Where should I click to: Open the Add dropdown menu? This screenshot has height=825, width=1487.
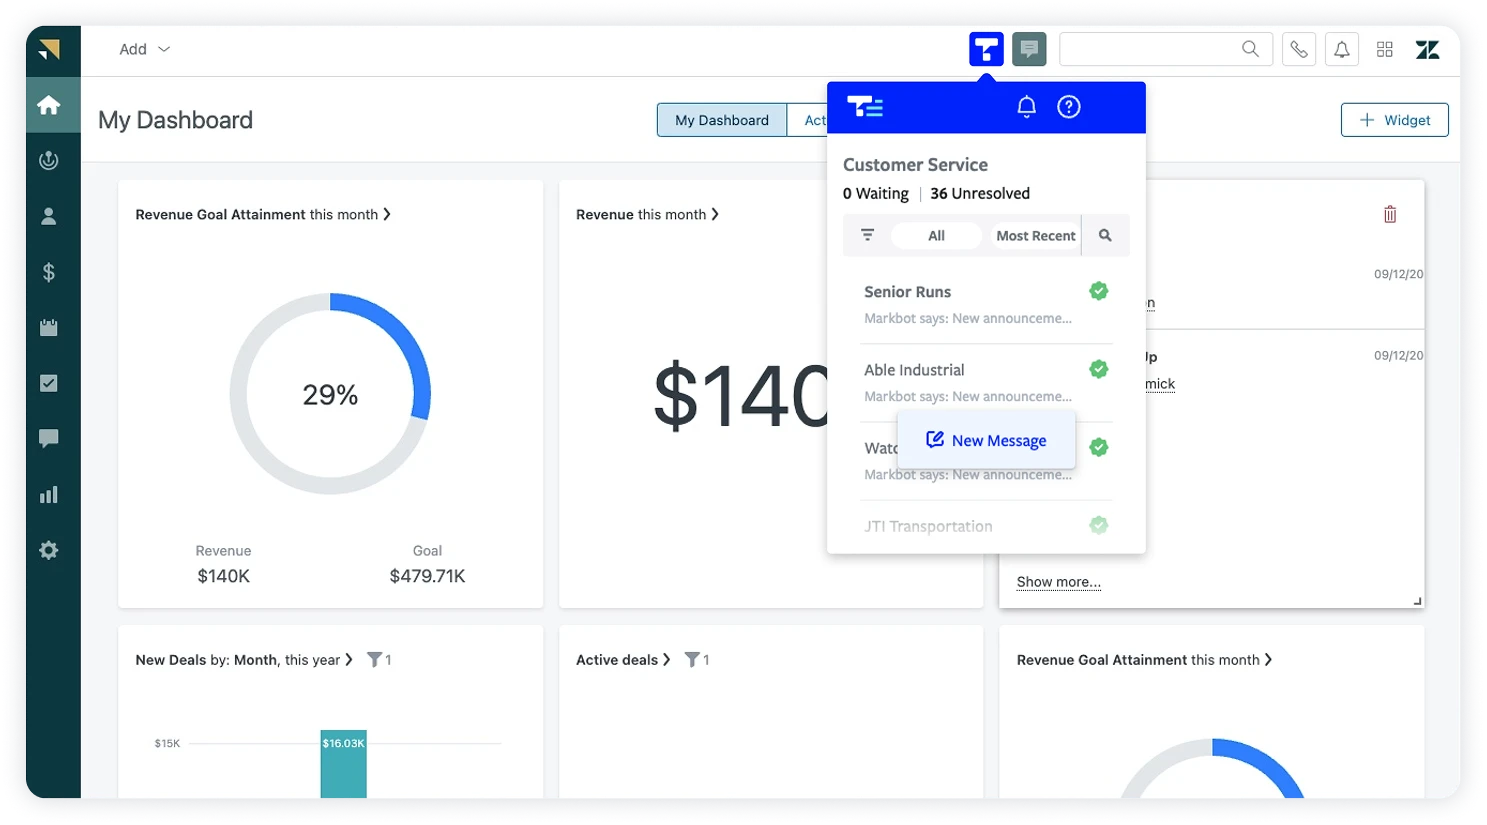(145, 49)
